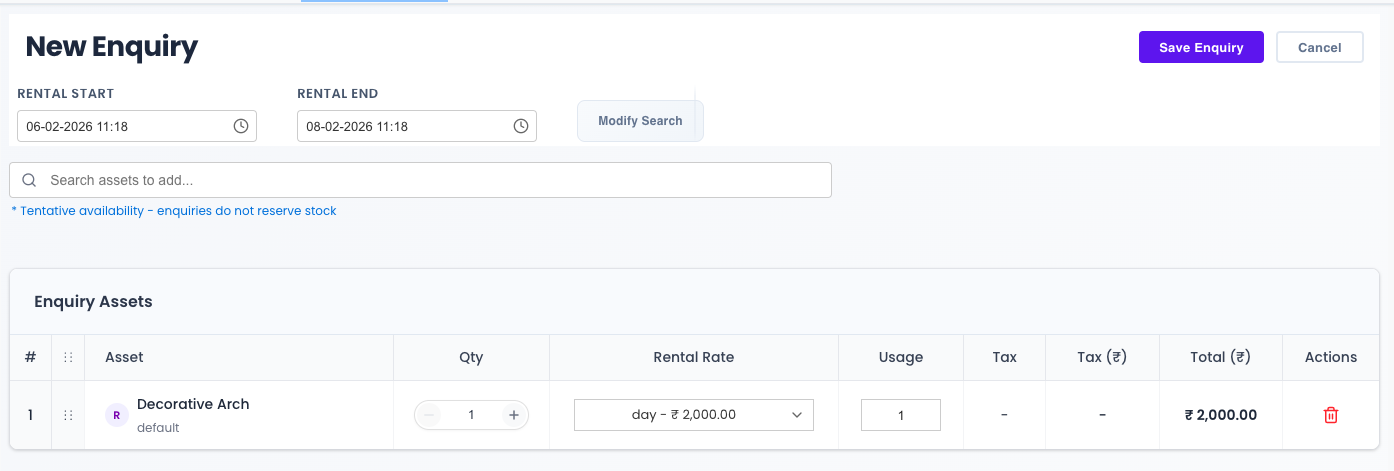
Task: Click the row number 1 cell
Action: [x=30, y=415]
